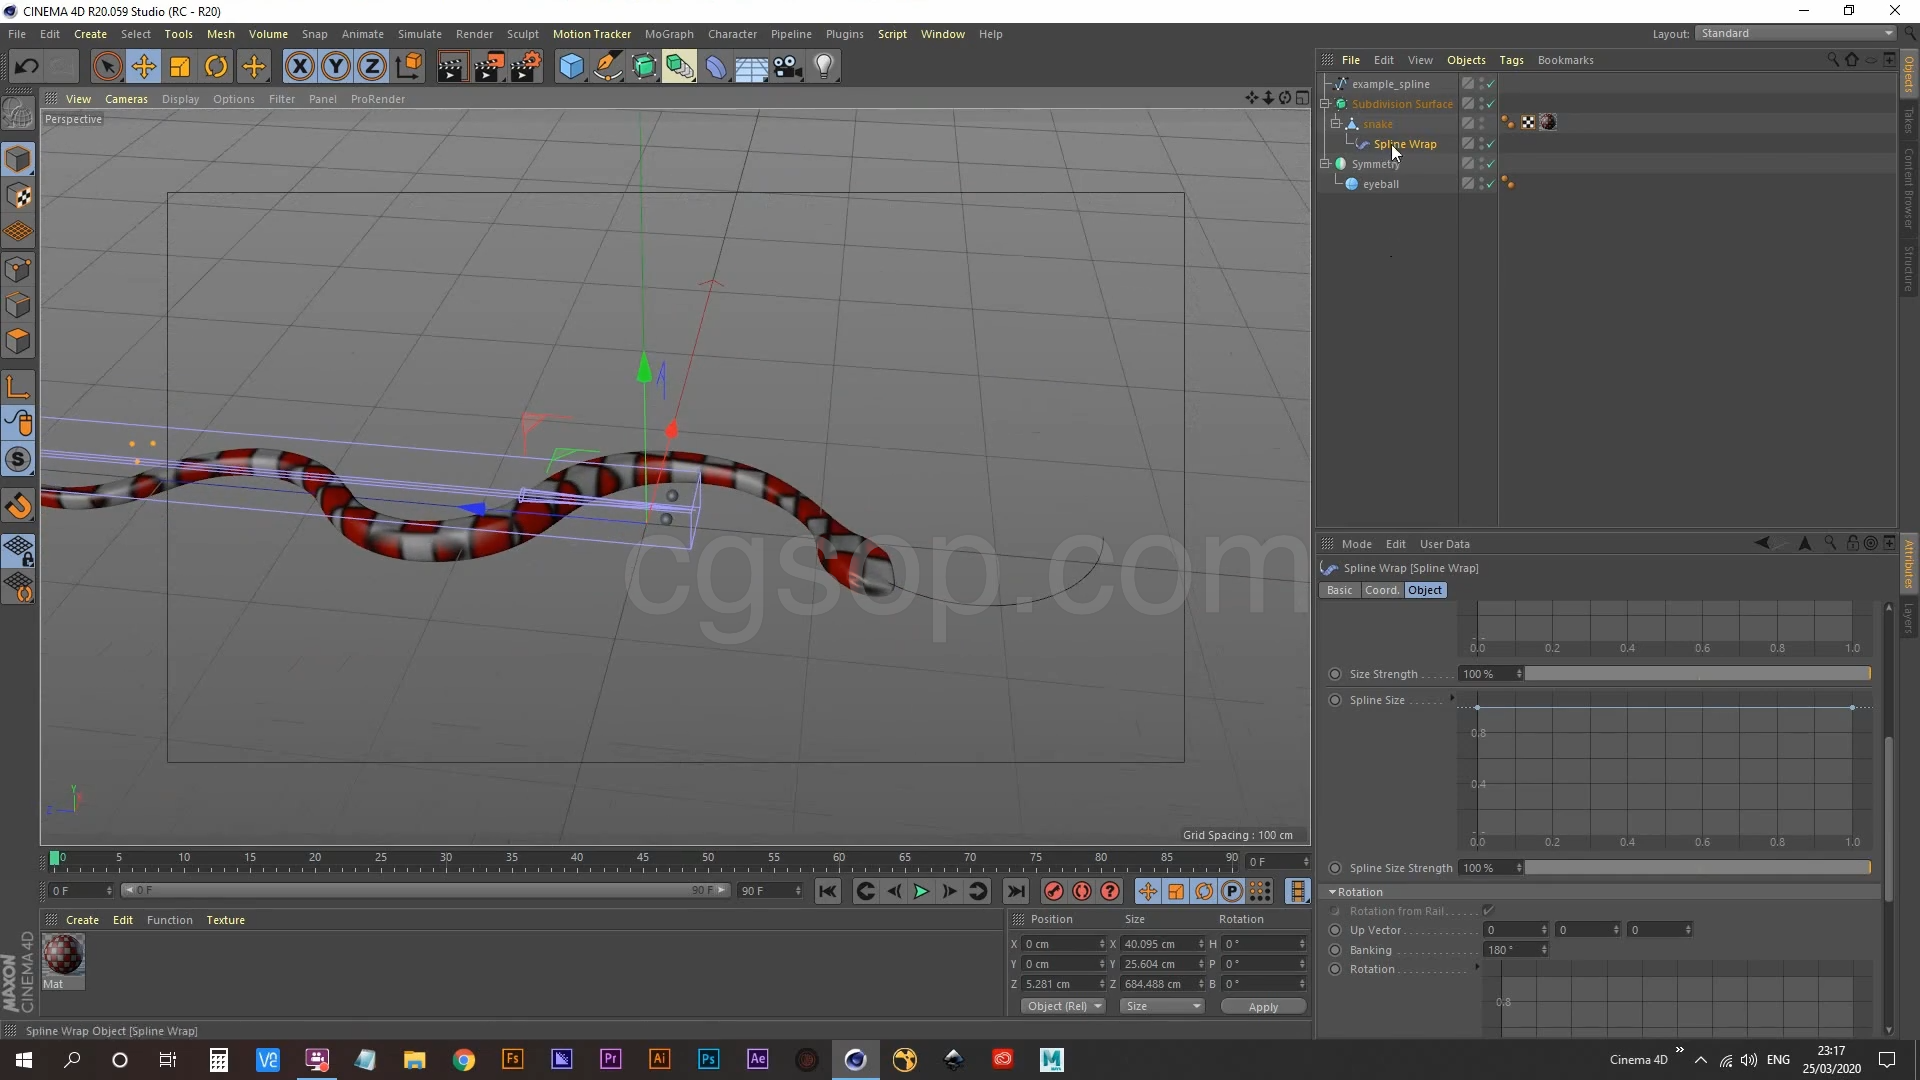Click Render to Picture Viewer icon
The width and height of the screenshot is (1920, 1080).
point(489,67)
